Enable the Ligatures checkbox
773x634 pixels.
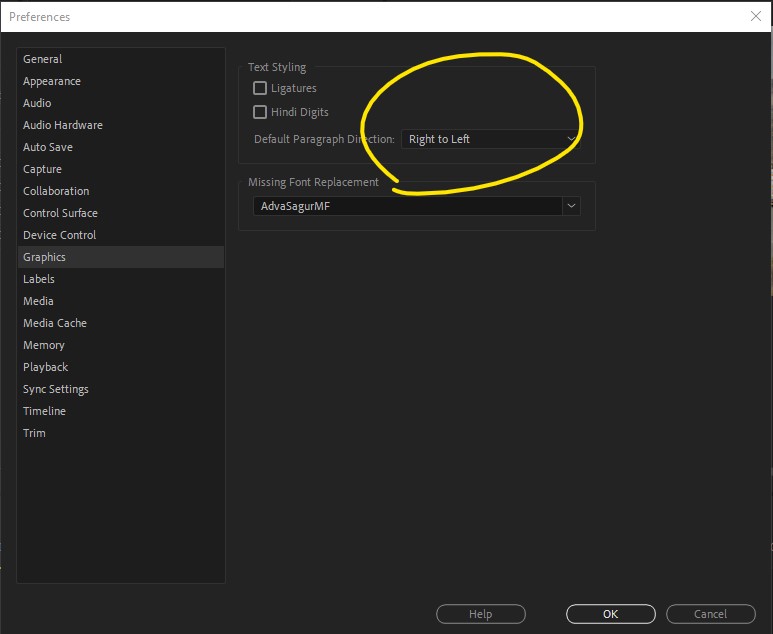coord(260,88)
